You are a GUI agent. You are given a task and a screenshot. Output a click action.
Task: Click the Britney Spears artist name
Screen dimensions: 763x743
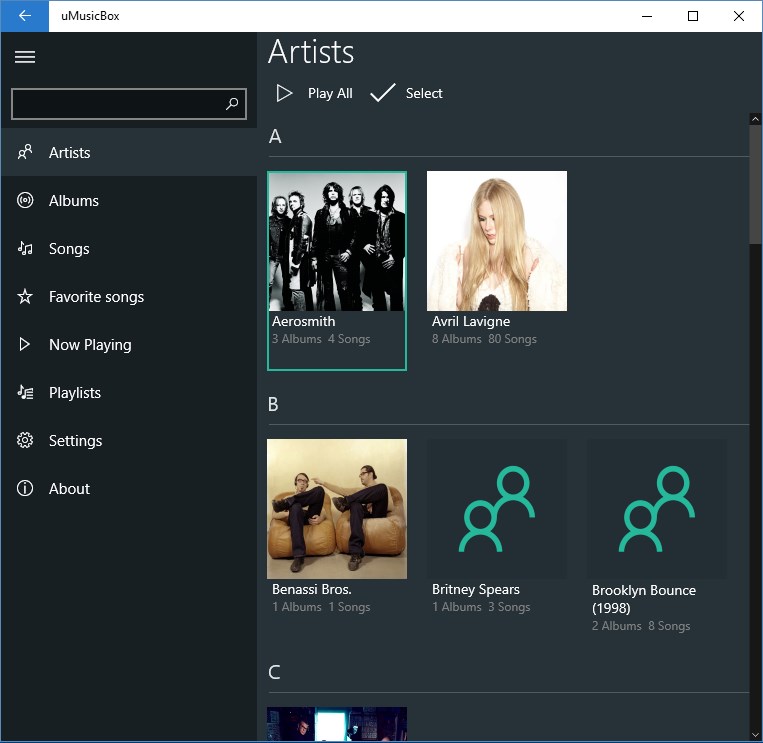point(475,590)
